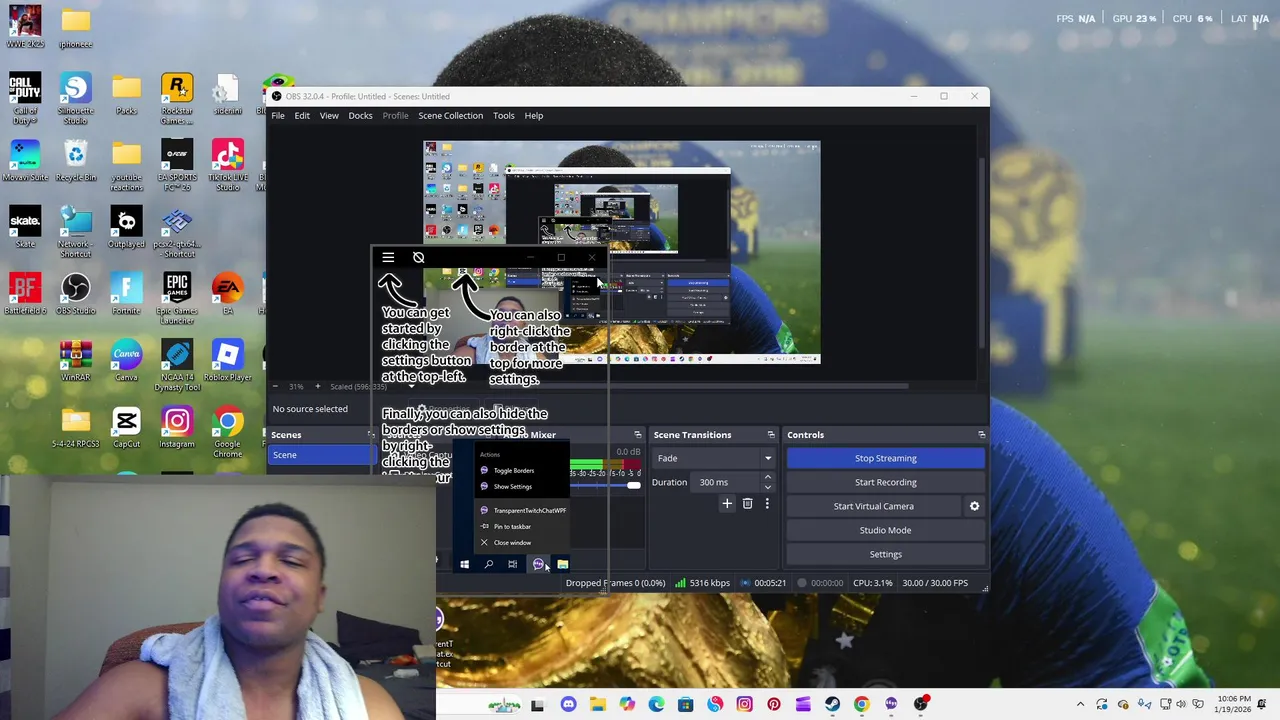Remove transition with the trash icon
Viewport: 1280px width, 720px height.
[747, 504]
